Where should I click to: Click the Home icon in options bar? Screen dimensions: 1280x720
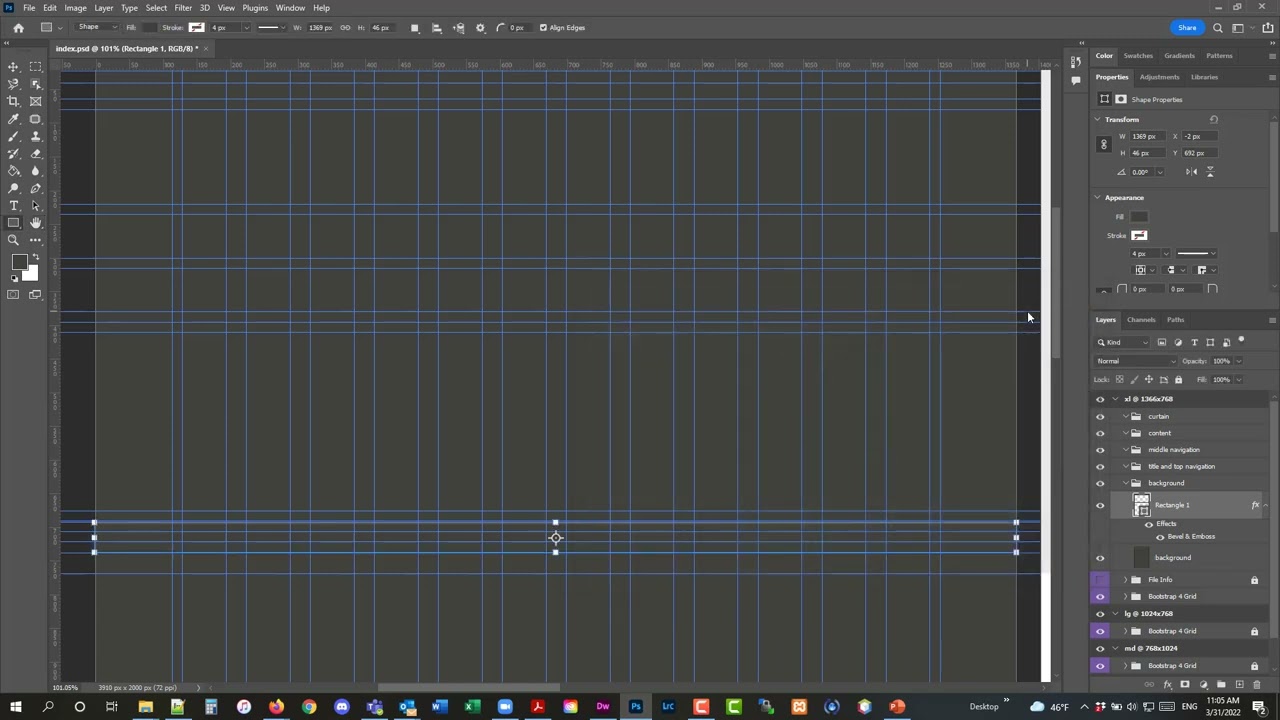[18, 28]
